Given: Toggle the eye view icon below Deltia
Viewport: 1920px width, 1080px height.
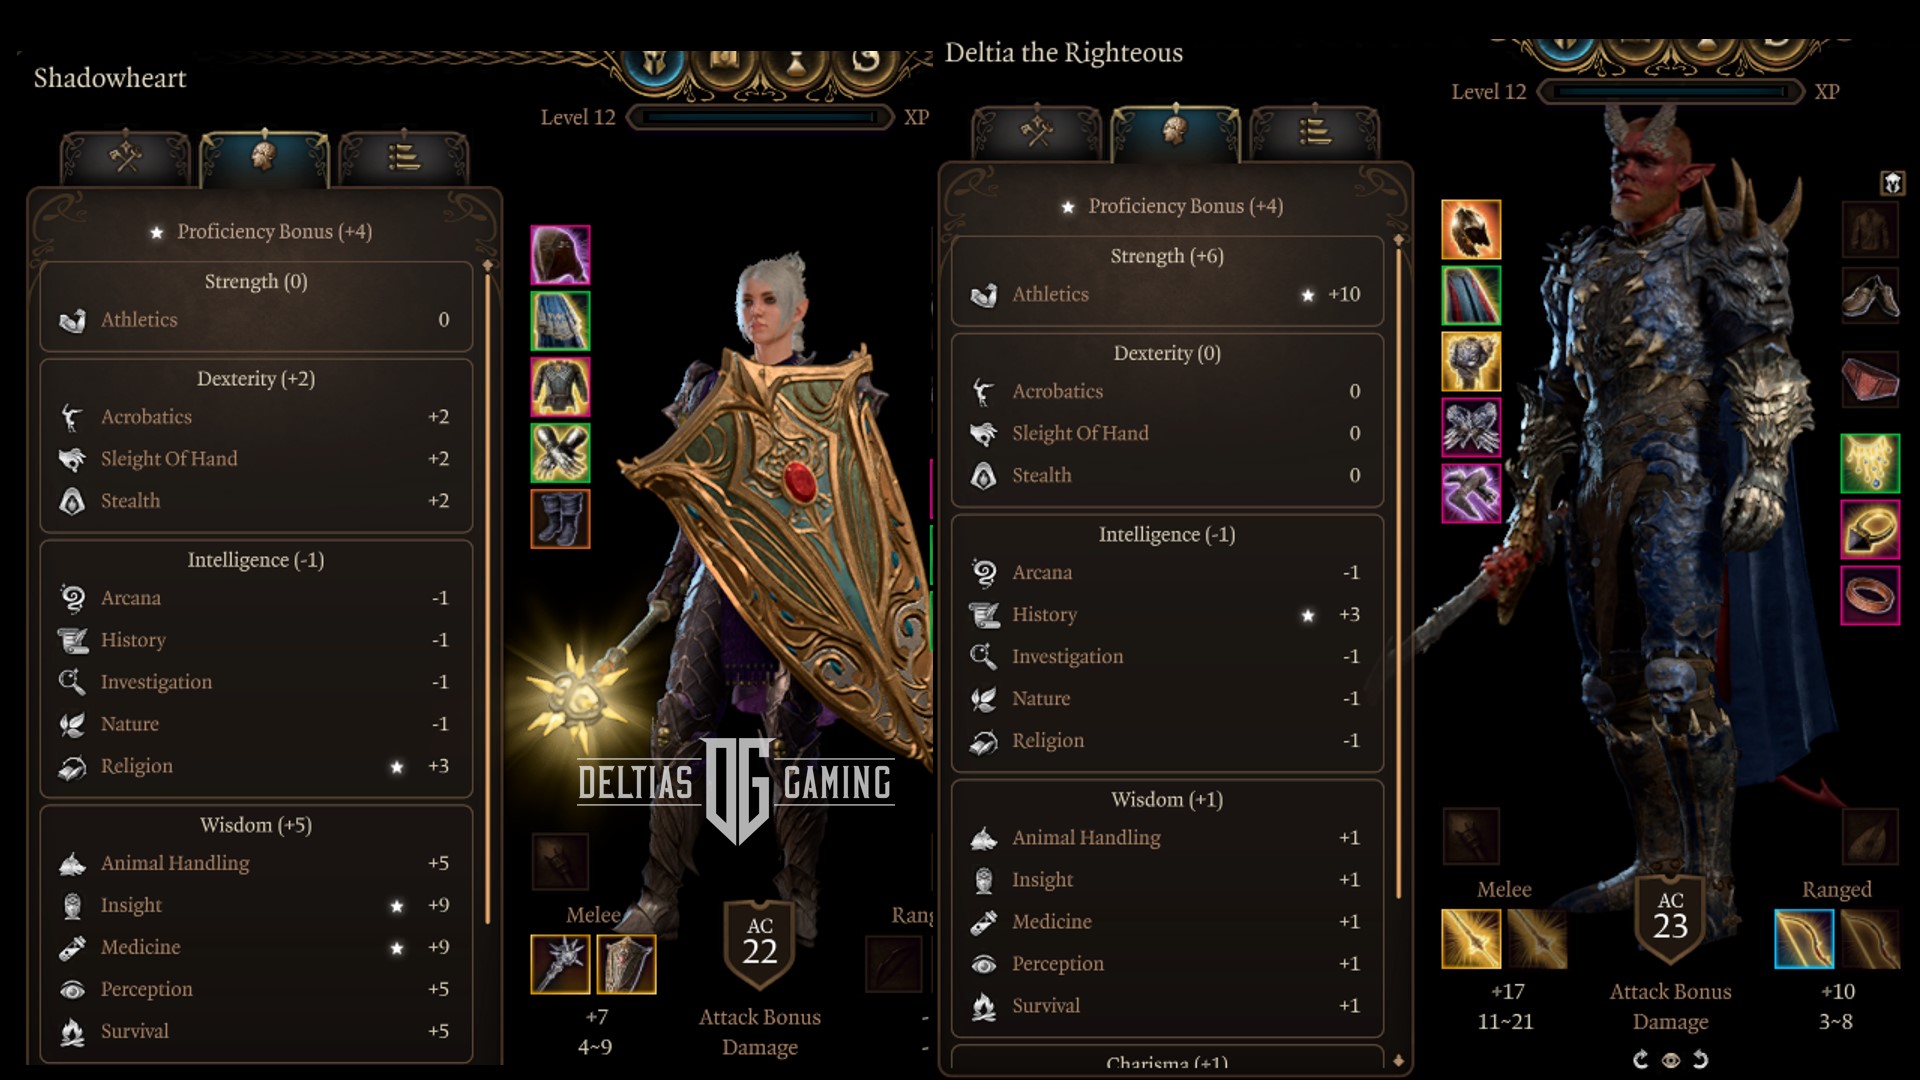Looking at the screenshot, I should (x=1671, y=1060).
